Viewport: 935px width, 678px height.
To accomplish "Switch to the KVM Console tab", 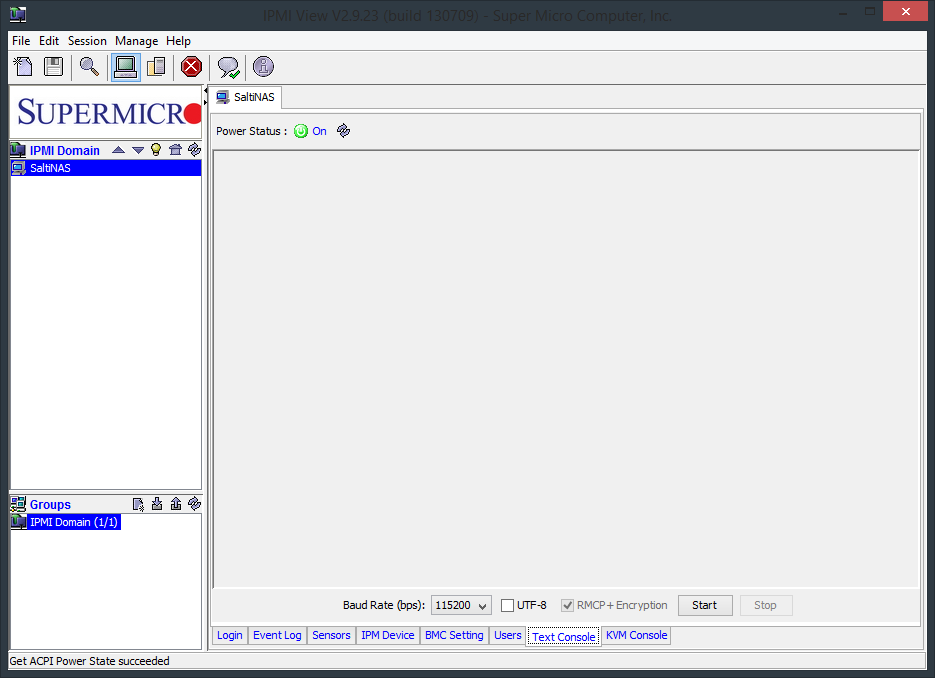I will [636, 635].
